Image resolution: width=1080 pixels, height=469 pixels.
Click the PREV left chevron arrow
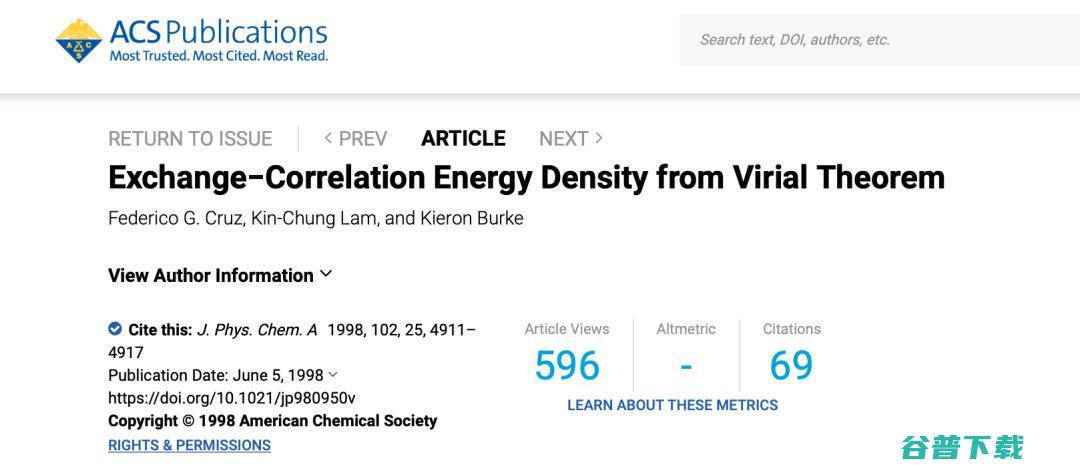[x=329, y=138]
